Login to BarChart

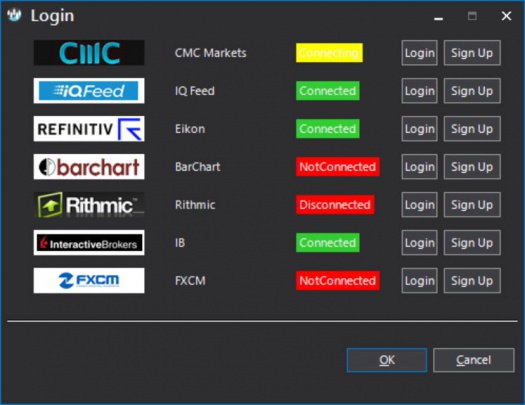click(420, 167)
